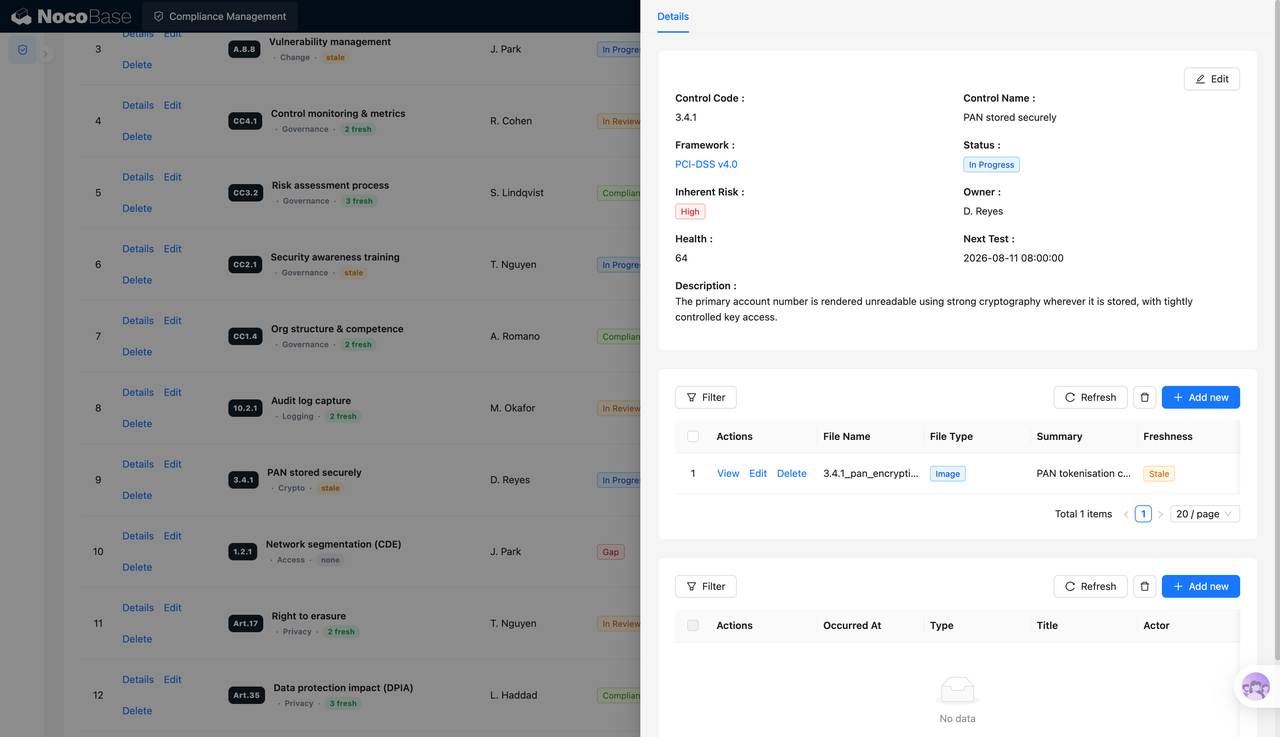This screenshot has height=737, width=1280.
Task: Tick the select-all checkbox in events table
Action: pos(693,625)
